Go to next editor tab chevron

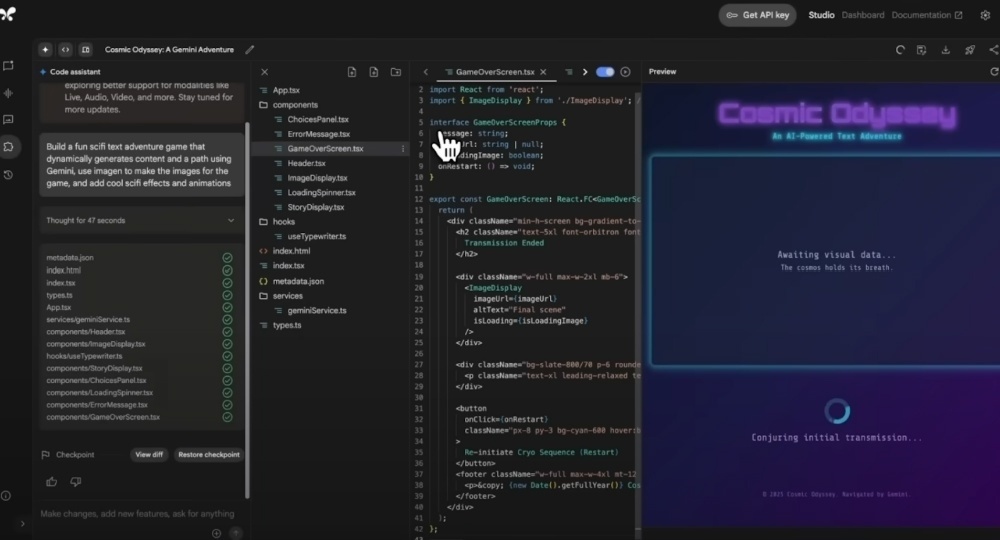[x=585, y=72]
